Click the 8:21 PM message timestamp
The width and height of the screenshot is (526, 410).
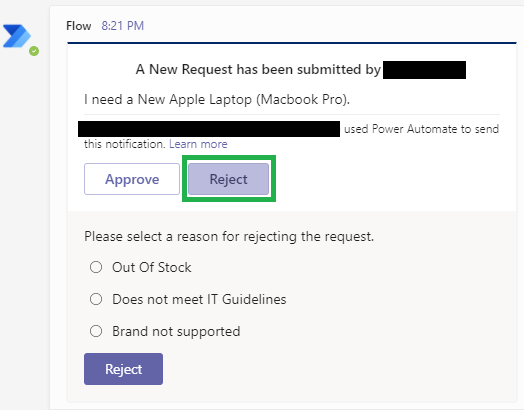pyautogui.click(x=123, y=26)
